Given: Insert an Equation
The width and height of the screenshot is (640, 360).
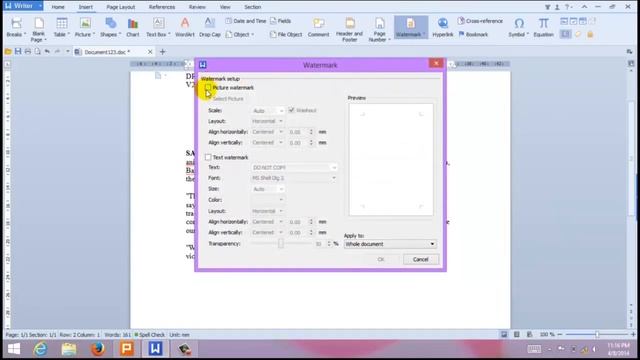Looking at the screenshot, I should 543,28.
